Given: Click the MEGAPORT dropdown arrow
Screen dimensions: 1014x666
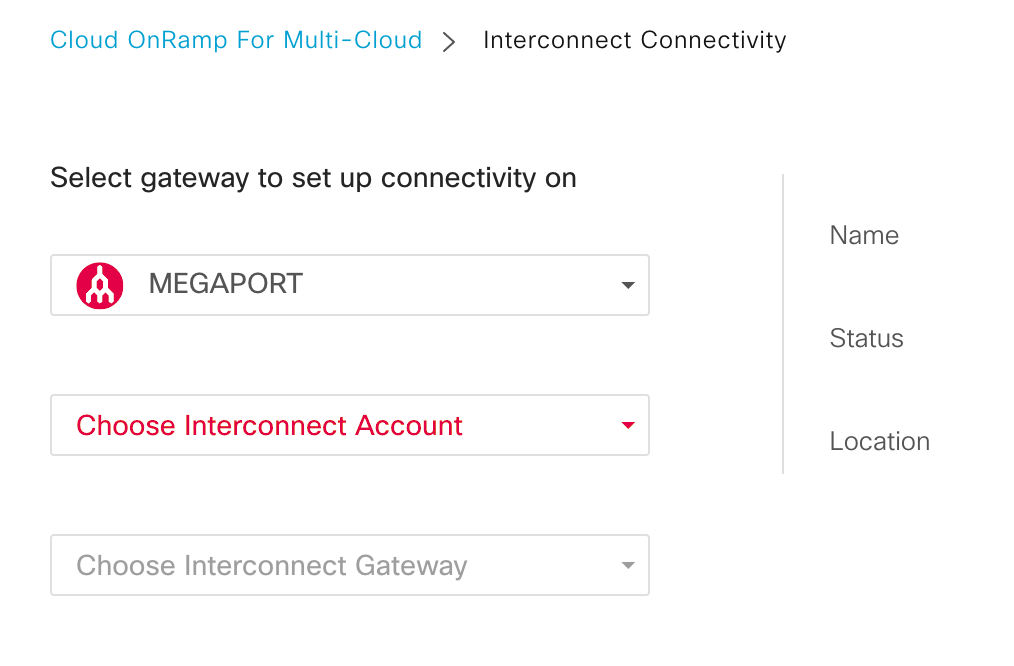Looking at the screenshot, I should pos(628,285).
